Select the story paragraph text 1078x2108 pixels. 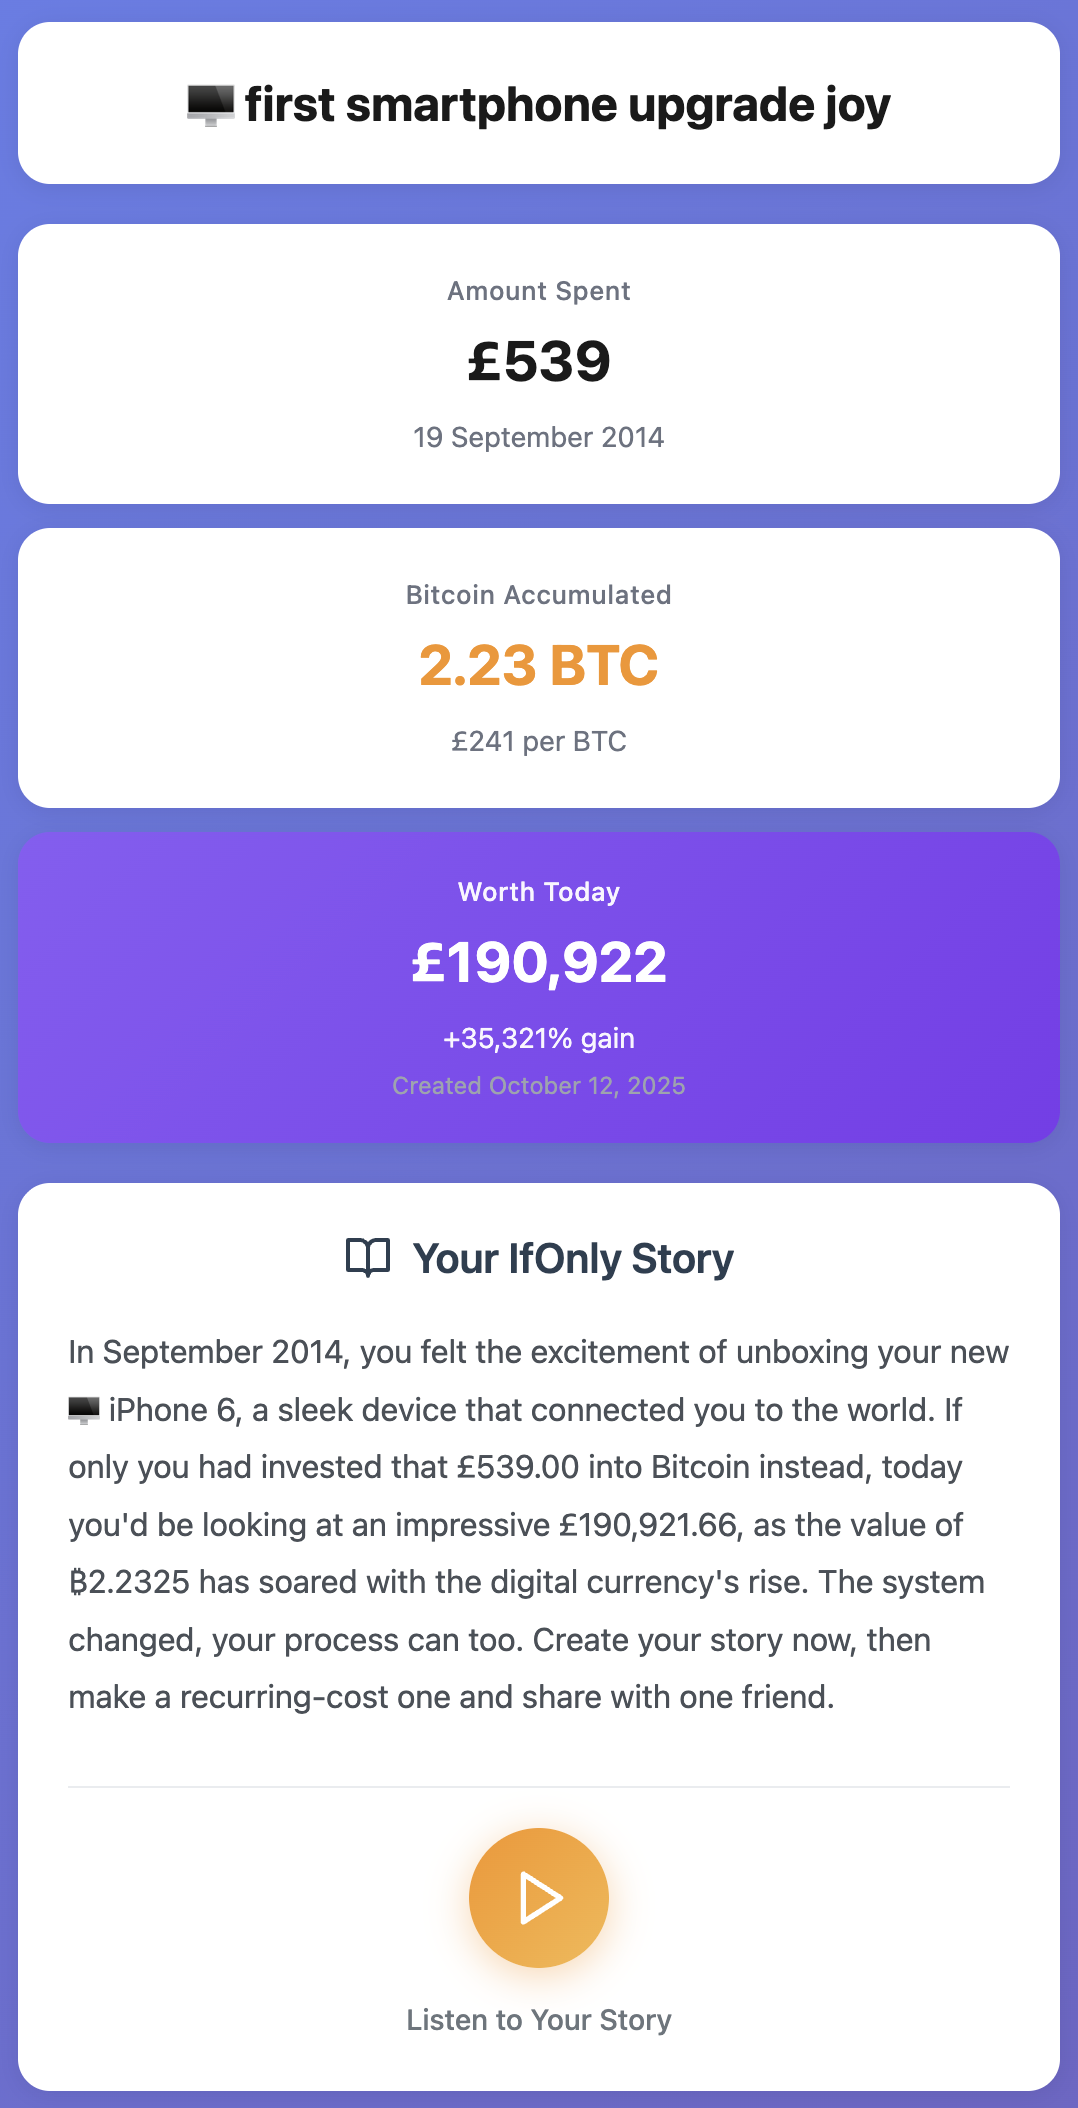[538, 1520]
